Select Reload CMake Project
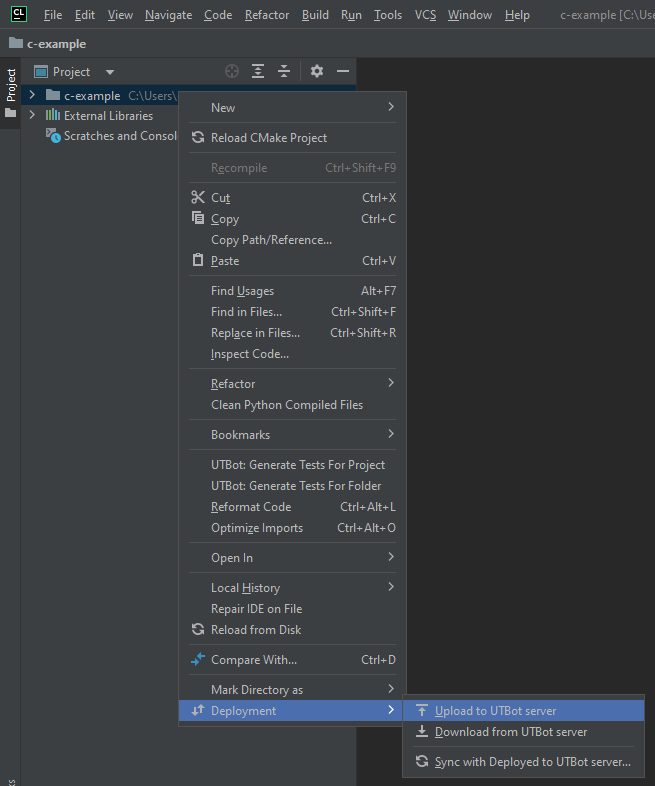The image size is (655, 786). 268,138
